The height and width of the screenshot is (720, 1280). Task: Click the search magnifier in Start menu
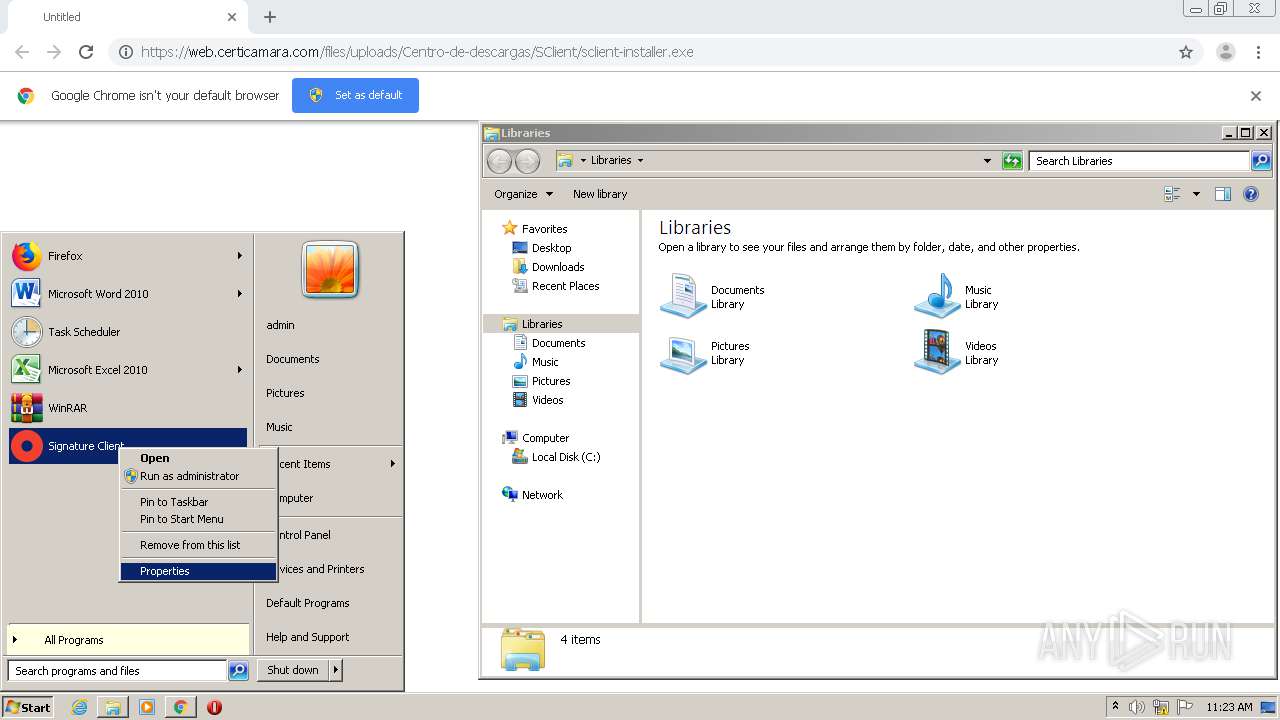238,671
